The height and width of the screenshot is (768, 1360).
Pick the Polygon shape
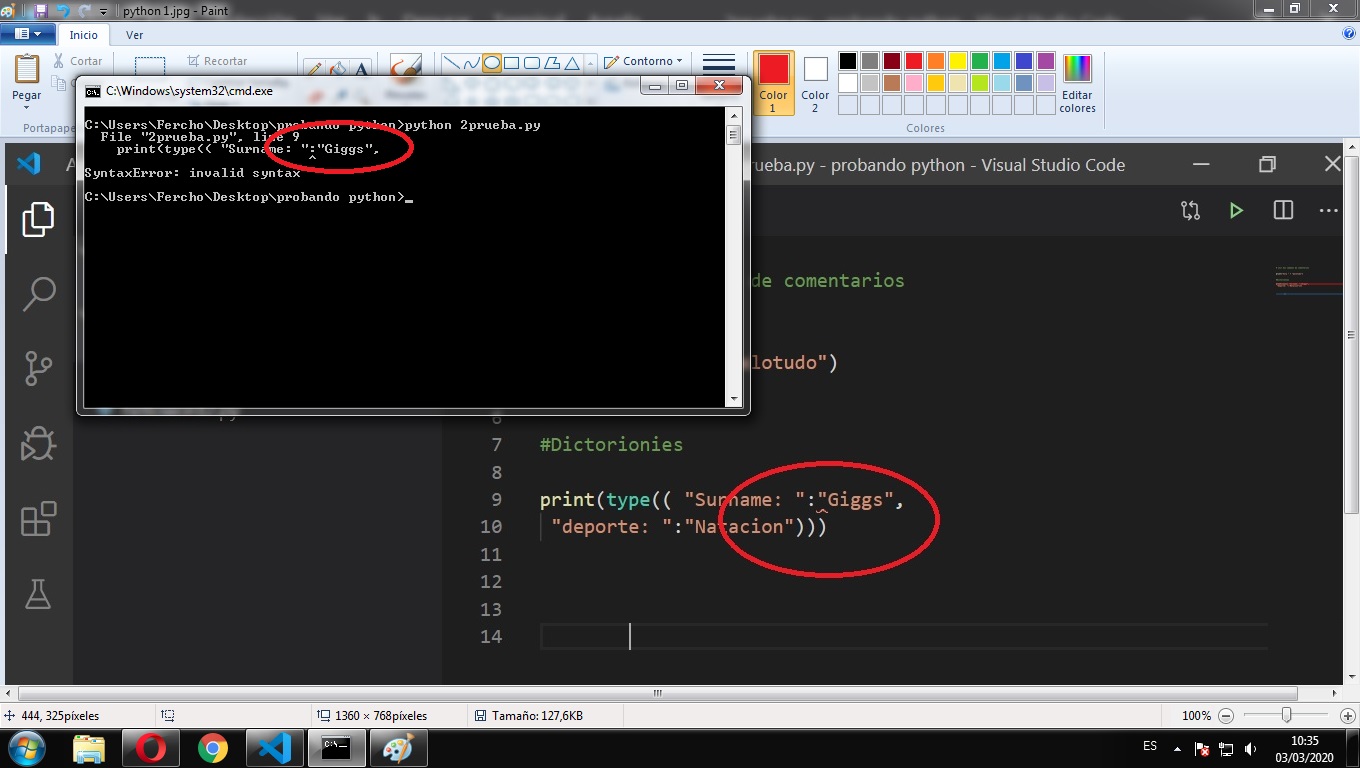click(552, 62)
